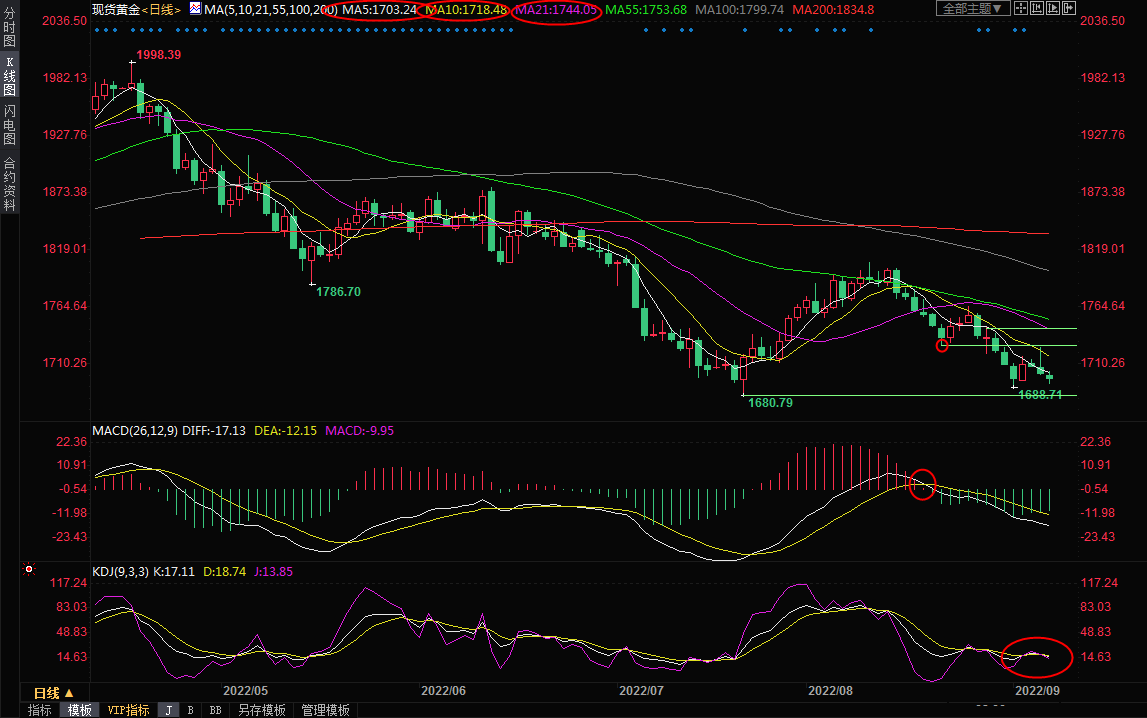The width and height of the screenshot is (1147, 718).
Task: Click the MACD(26,12,9) indicator label
Action: point(135,431)
